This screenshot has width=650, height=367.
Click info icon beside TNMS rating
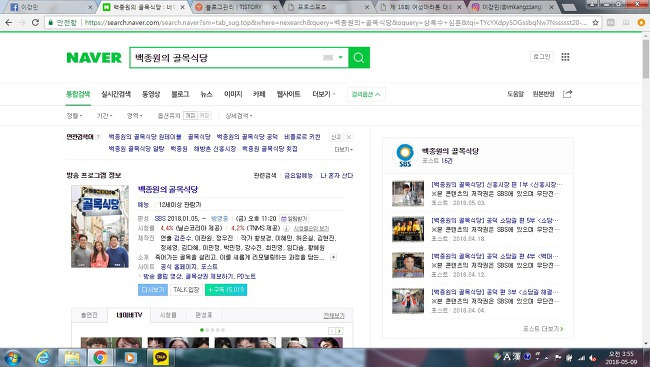[x=286, y=228]
